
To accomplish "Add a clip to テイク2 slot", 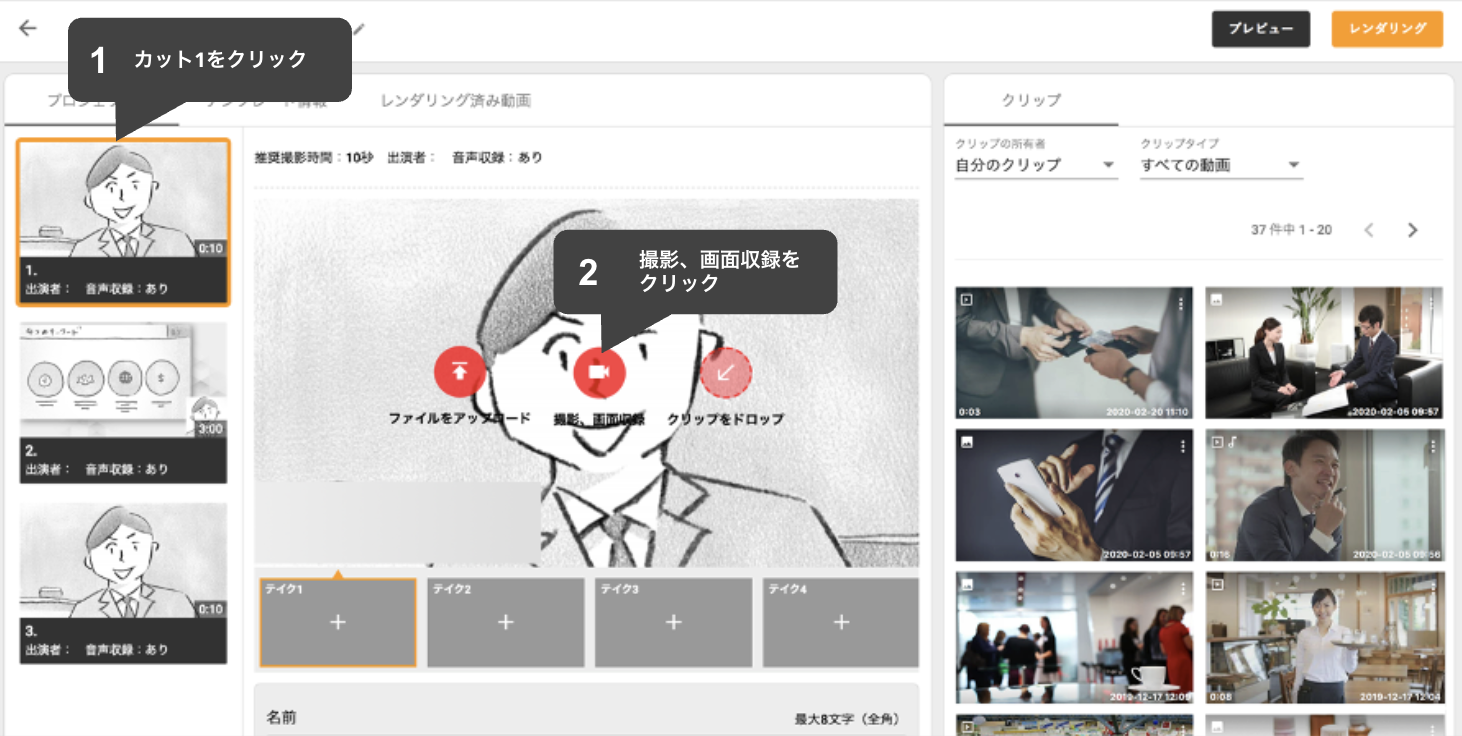I will (x=505, y=622).
